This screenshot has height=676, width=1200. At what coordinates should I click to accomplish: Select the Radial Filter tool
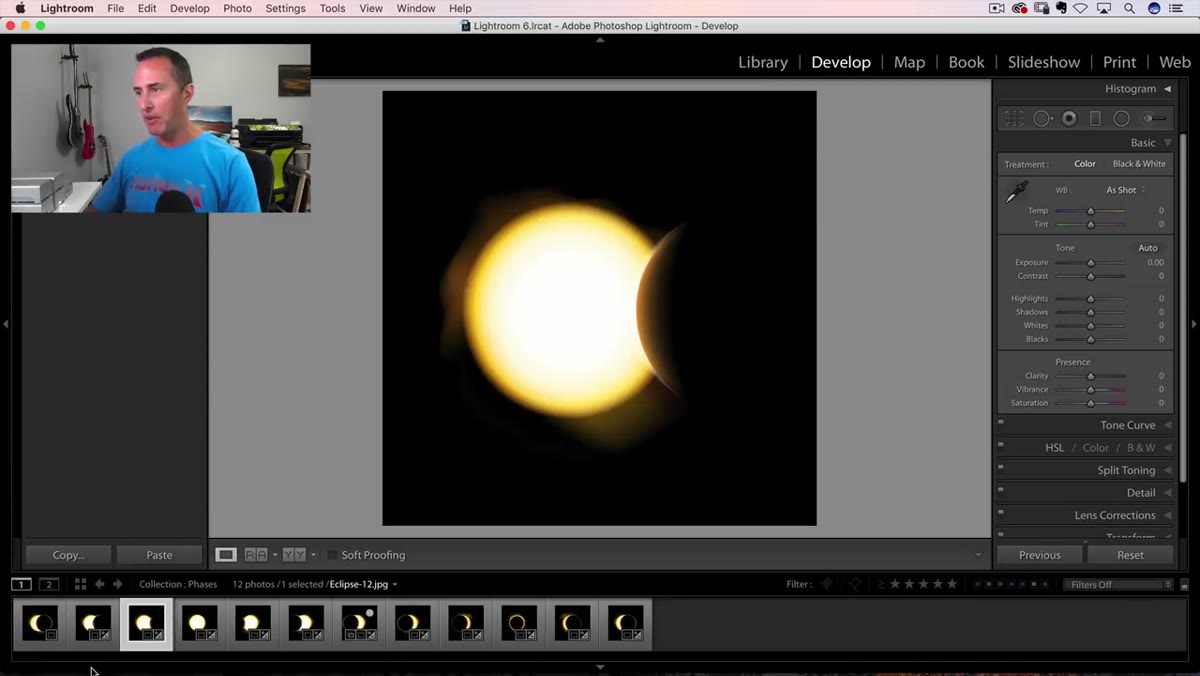coord(1122,118)
